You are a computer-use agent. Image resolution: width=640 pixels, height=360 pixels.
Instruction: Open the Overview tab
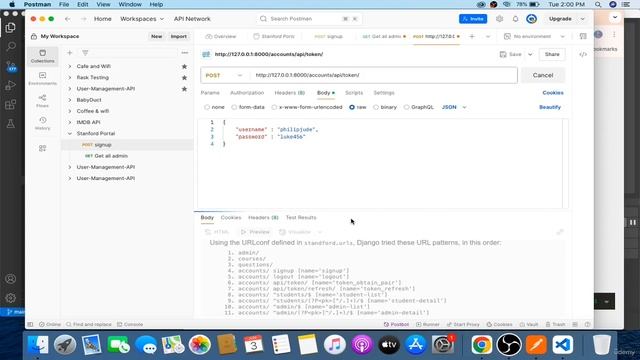pos(221,36)
